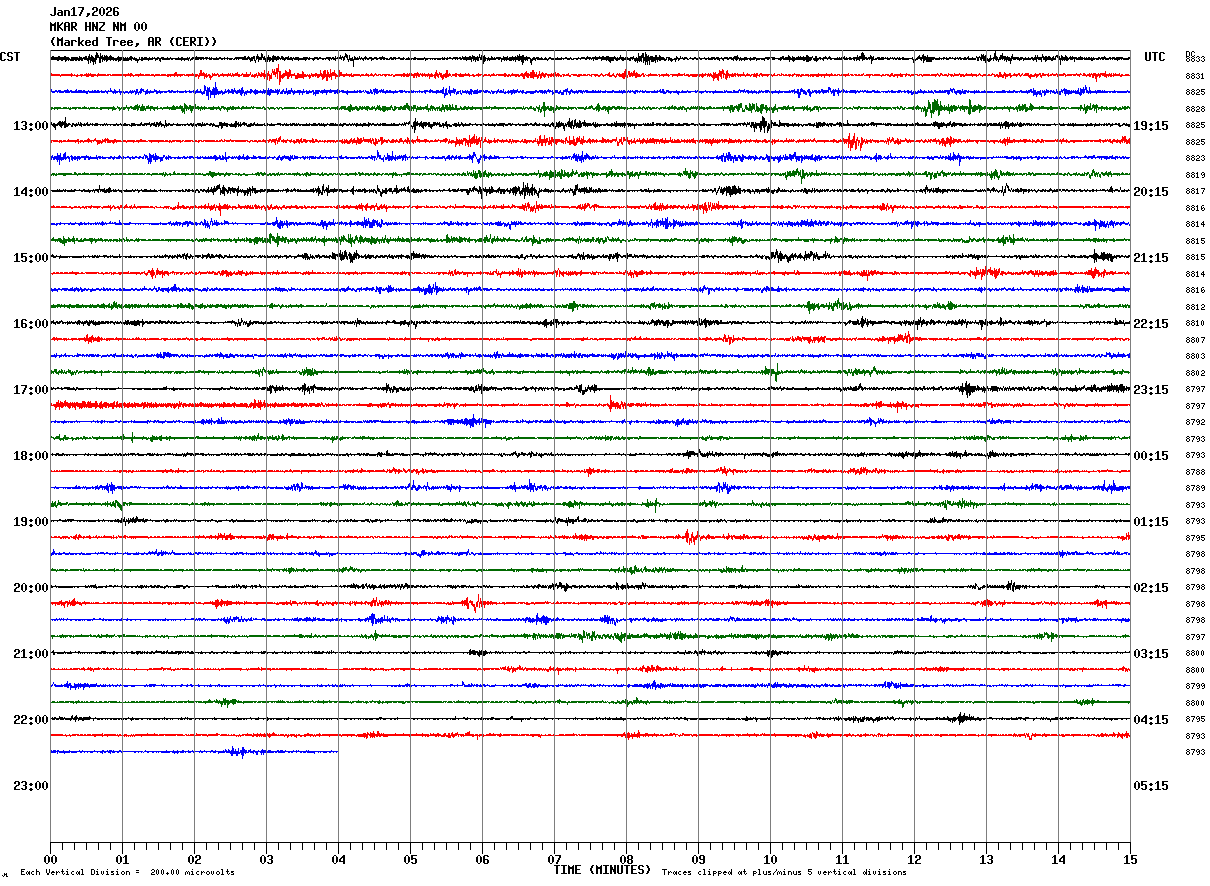This screenshot has width=1210, height=886.
Task: Click the location label '(Marked Tree, AR (CERI))'
Action: pyautogui.click(x=133, y=42)
